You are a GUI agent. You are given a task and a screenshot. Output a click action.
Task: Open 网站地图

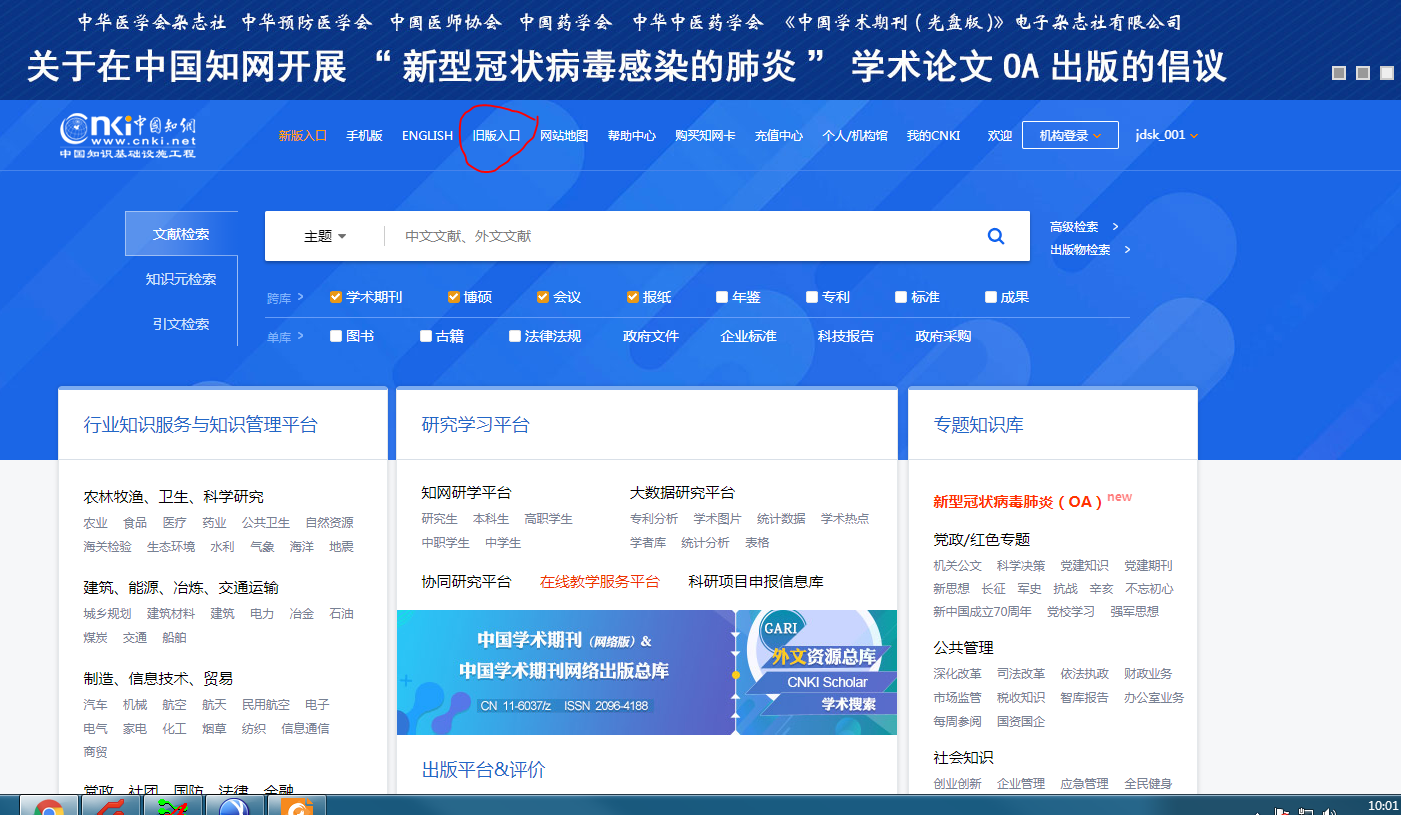564,135
